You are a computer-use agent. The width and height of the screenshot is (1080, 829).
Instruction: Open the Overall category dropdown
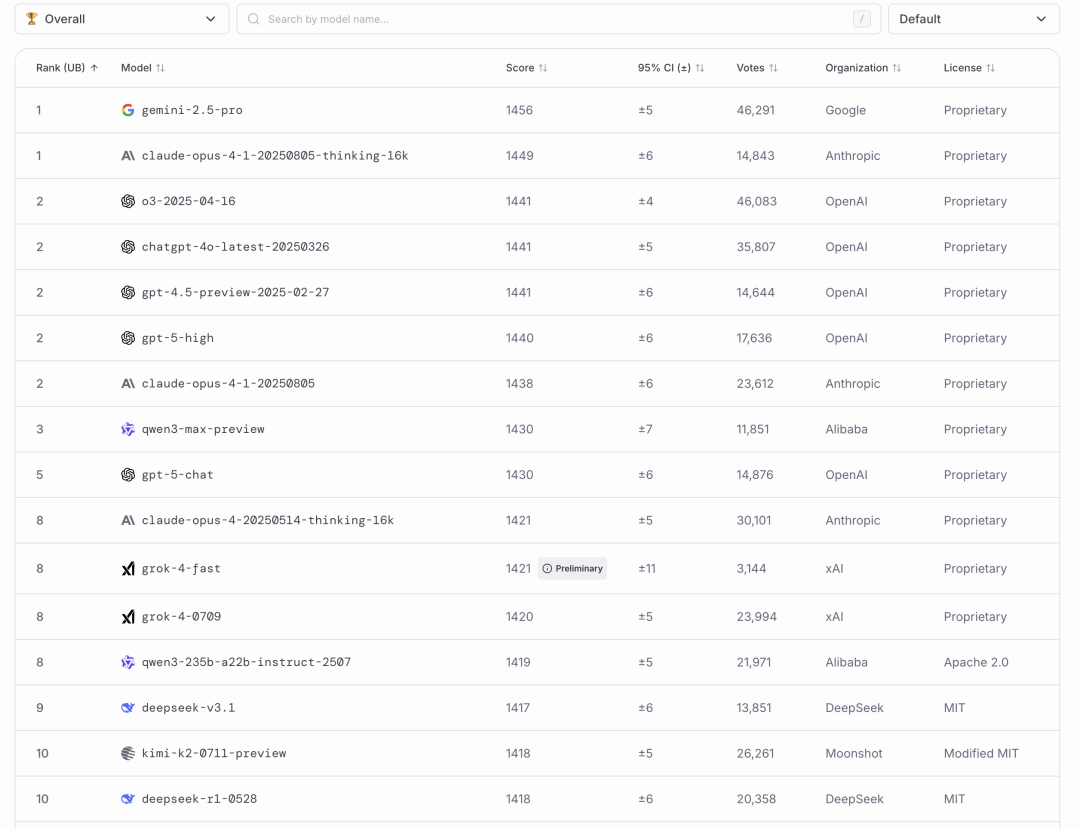tap(122, 19)
